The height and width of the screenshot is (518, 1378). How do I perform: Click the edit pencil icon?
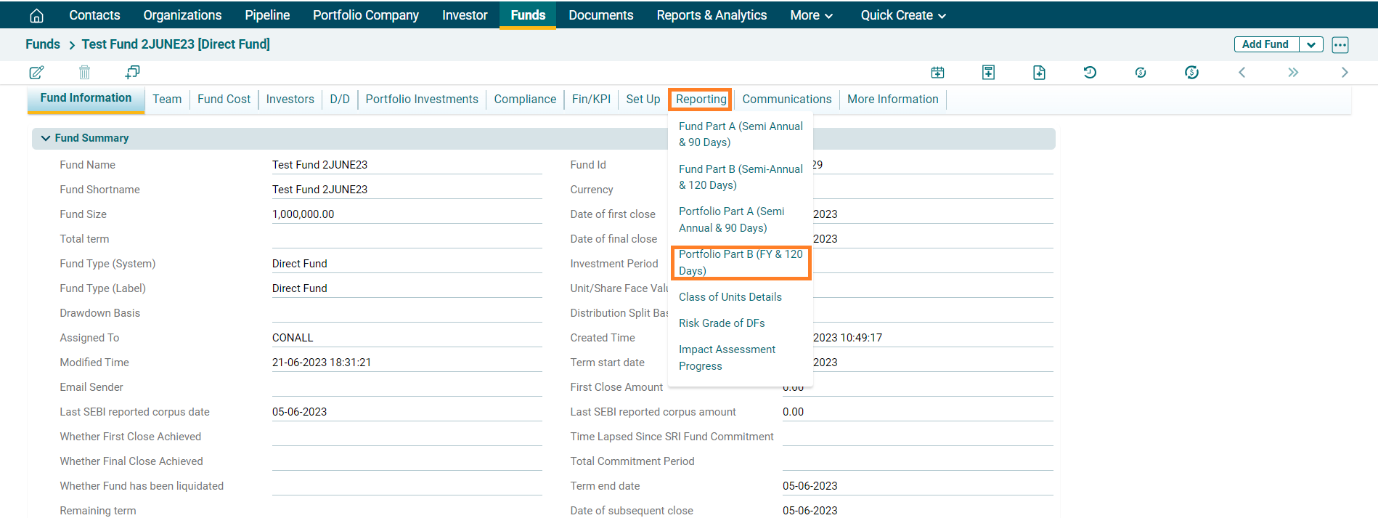click(37, 72)
